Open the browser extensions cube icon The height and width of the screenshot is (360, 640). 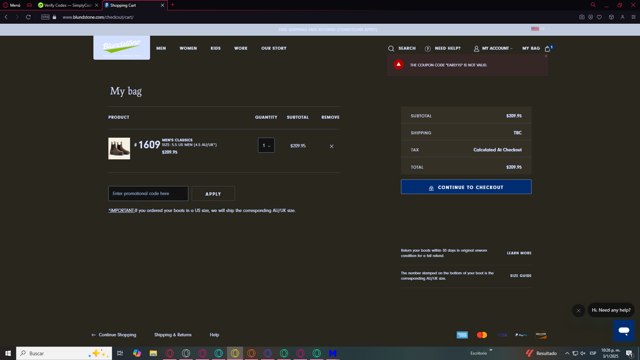(611, 17)
